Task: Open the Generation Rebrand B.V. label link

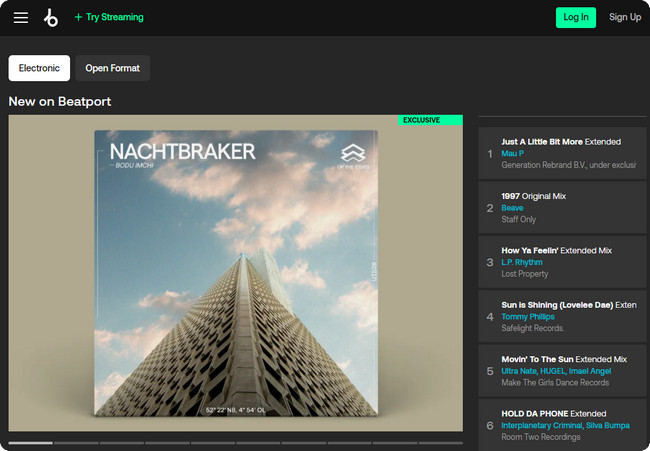Action: point(568,165)
